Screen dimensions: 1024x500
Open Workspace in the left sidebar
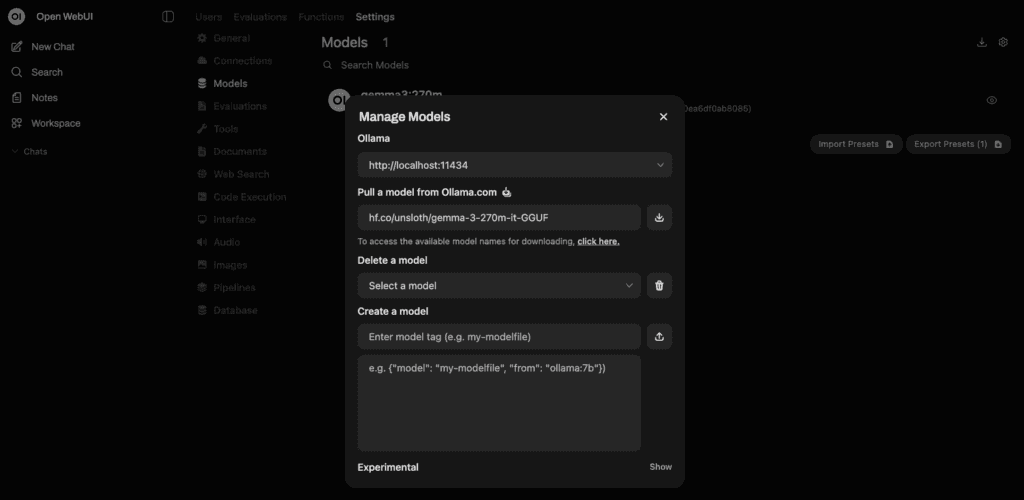pyautogui.click(x=46, y=123)
